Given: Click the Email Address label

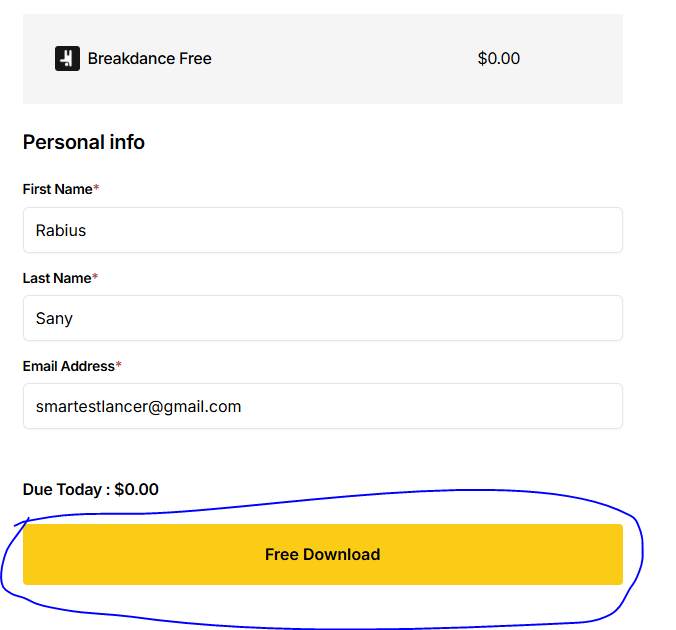Looking at the screenshot, I should tap(69, 366).
